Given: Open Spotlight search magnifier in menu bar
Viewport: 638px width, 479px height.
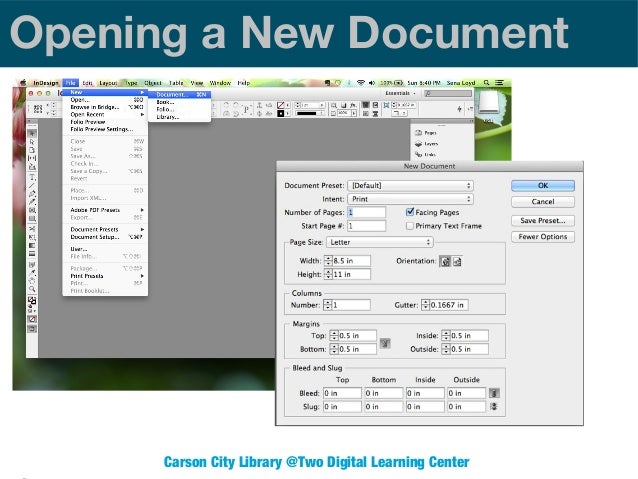Looking at the screenshot, I should point(486,83).
